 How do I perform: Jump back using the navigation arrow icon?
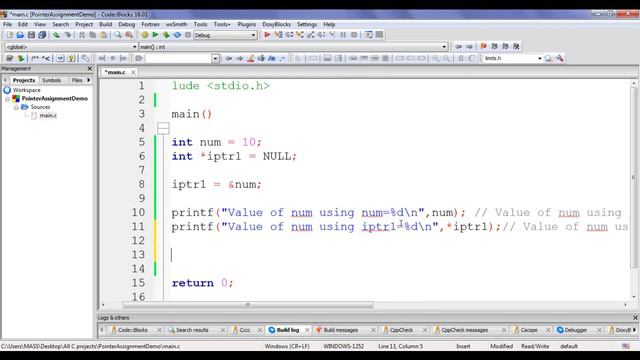(x=458, y=47)
